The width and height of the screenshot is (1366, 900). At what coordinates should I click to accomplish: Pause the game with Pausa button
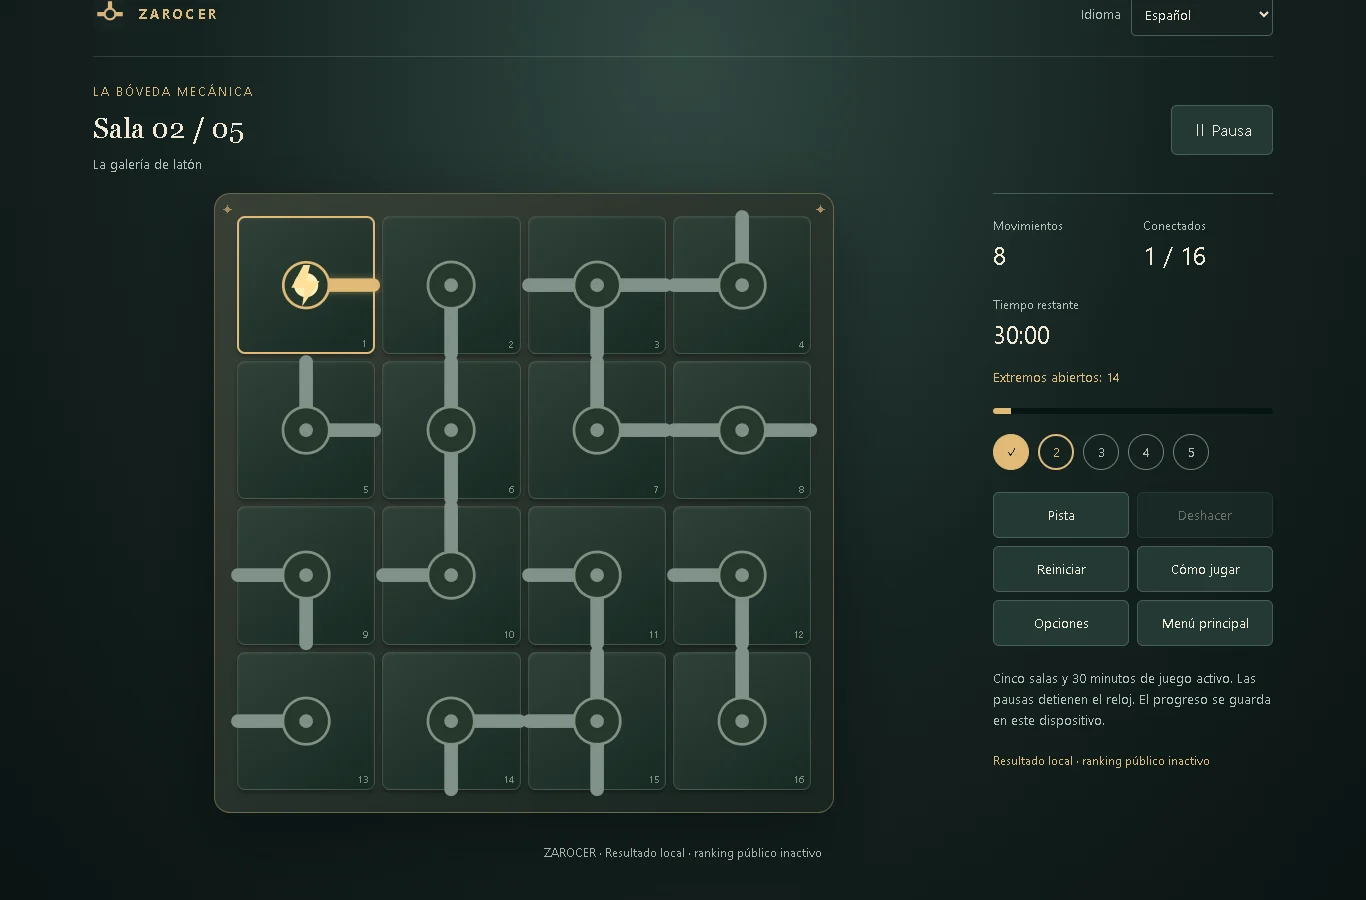click(x=1222, y=130)
